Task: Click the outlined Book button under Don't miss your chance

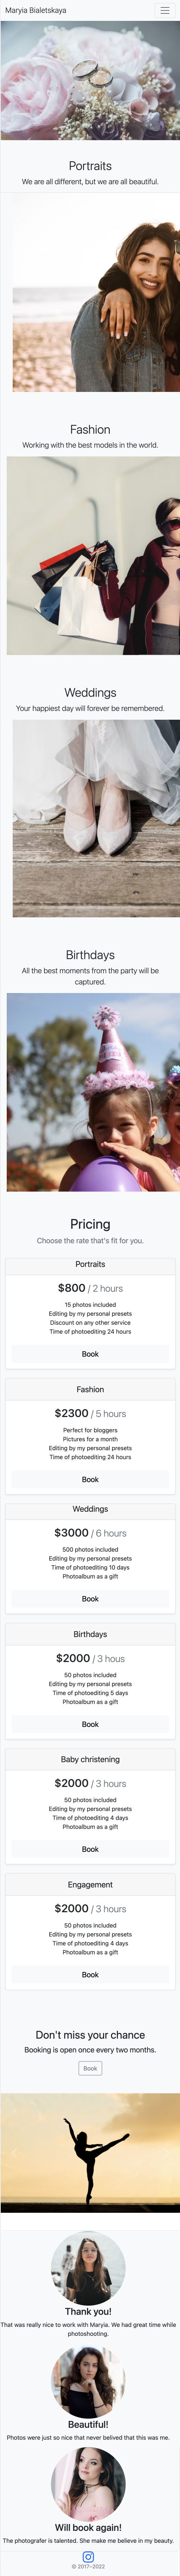Action: pyautogui.click(x=90, y=2060)
